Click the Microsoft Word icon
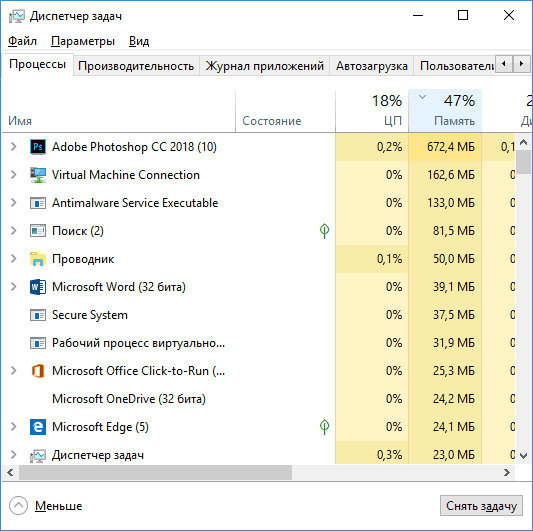The height and width of the screenshot is (531, 533). tap(38, 287)
